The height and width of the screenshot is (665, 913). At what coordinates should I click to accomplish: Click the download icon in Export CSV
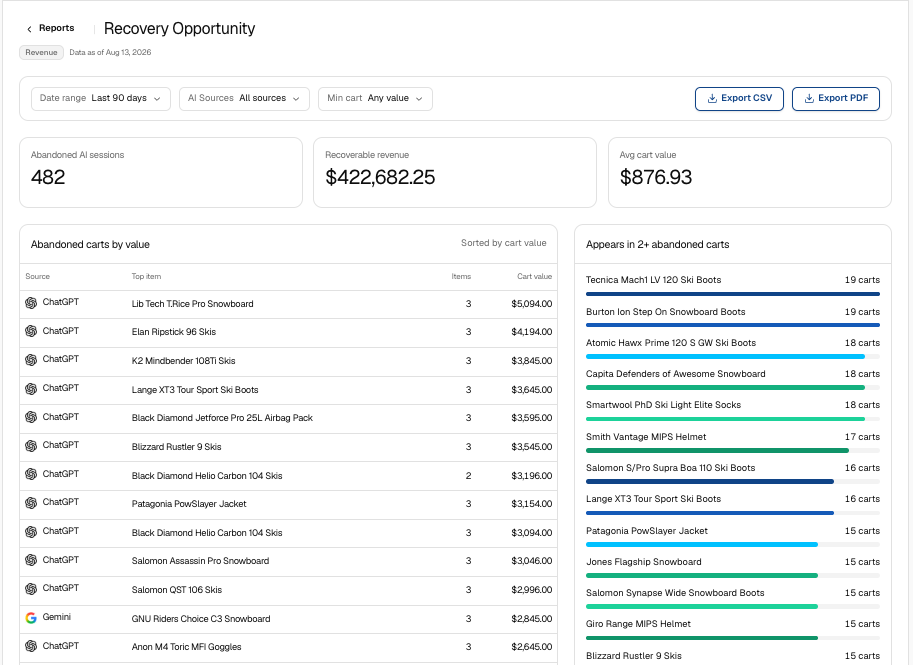click(x=712, y=98)
